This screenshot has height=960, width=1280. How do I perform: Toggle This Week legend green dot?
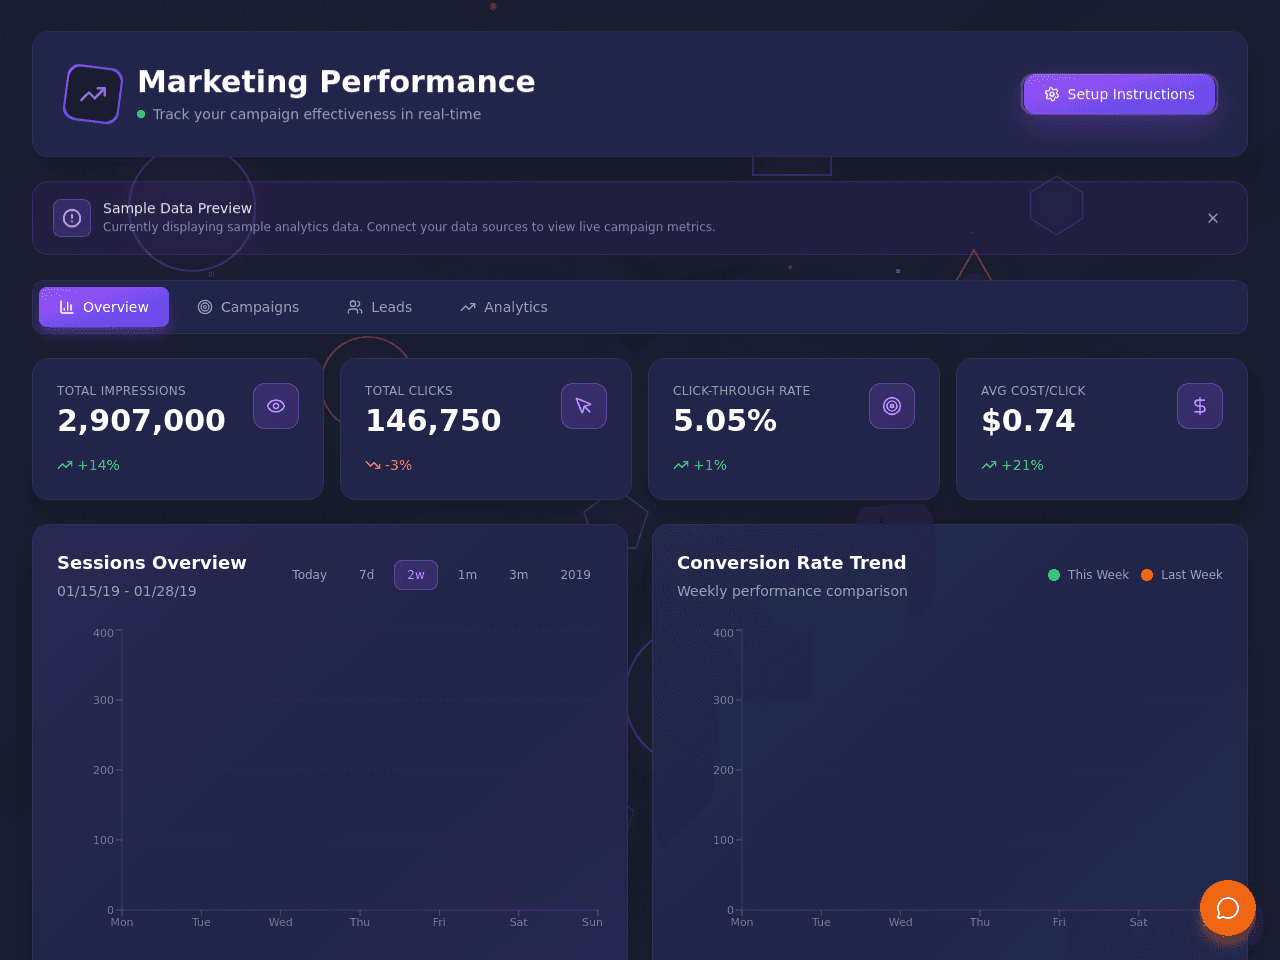click(x=1054, y=575)
